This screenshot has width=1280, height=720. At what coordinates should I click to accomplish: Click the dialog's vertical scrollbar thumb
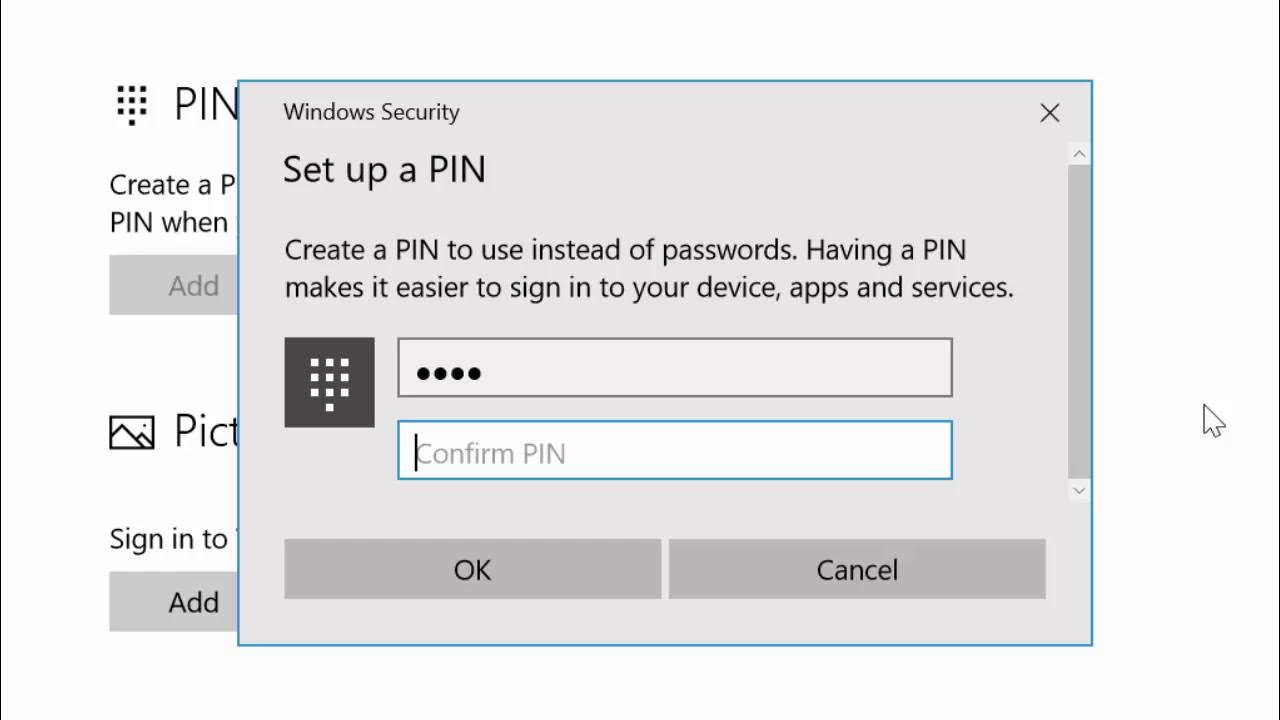point(1078,320)
